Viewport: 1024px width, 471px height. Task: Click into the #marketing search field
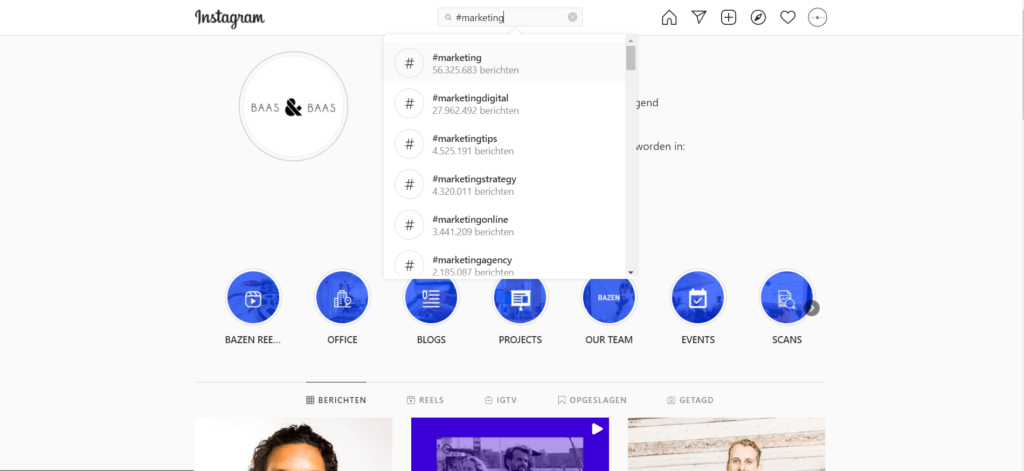[510, 18]
